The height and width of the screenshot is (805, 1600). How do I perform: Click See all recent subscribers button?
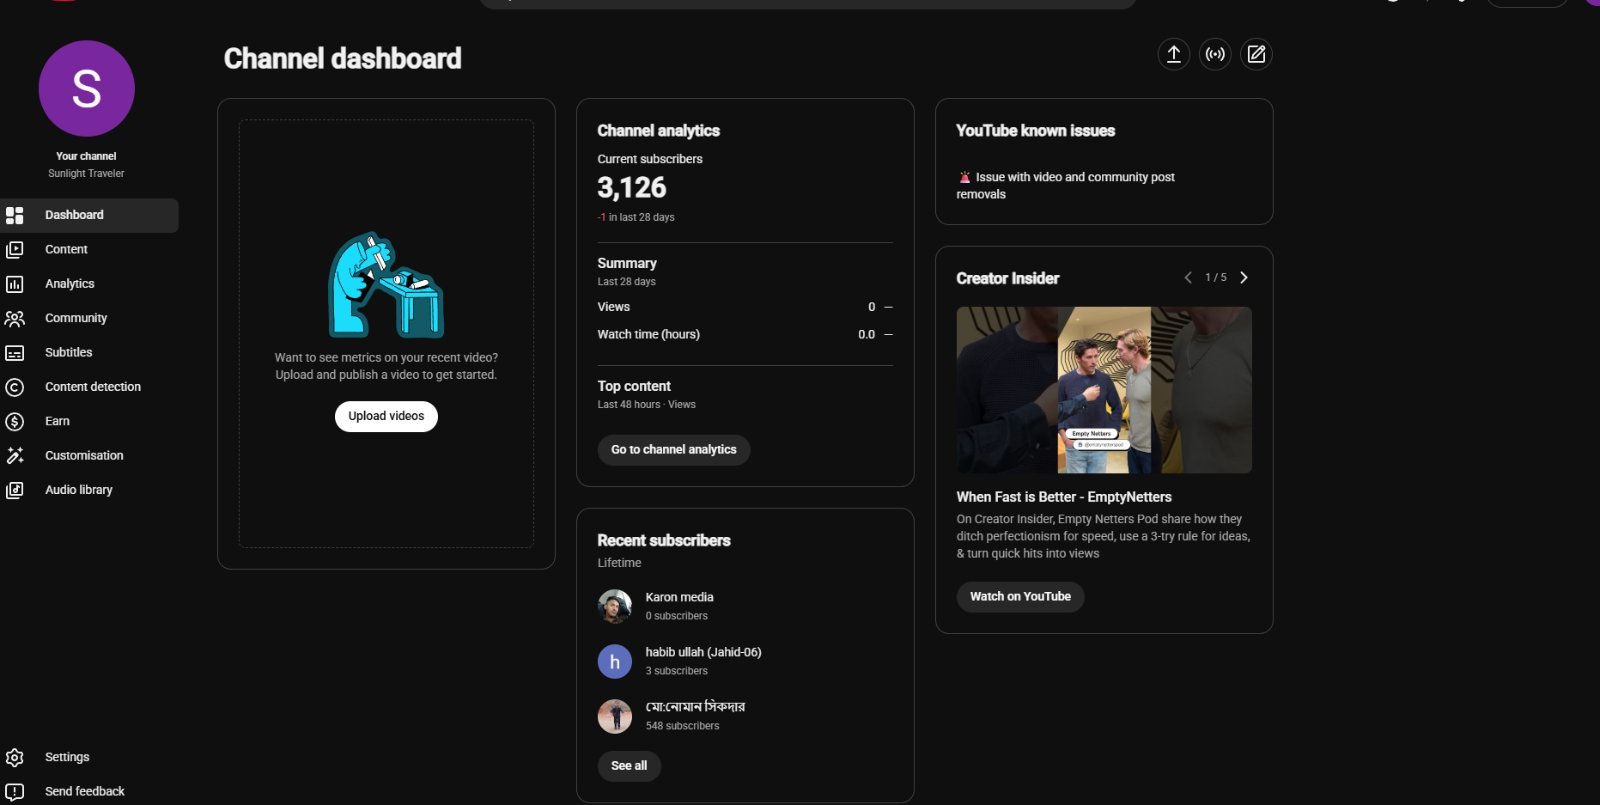pyautogui.click(x=629, y=766)
